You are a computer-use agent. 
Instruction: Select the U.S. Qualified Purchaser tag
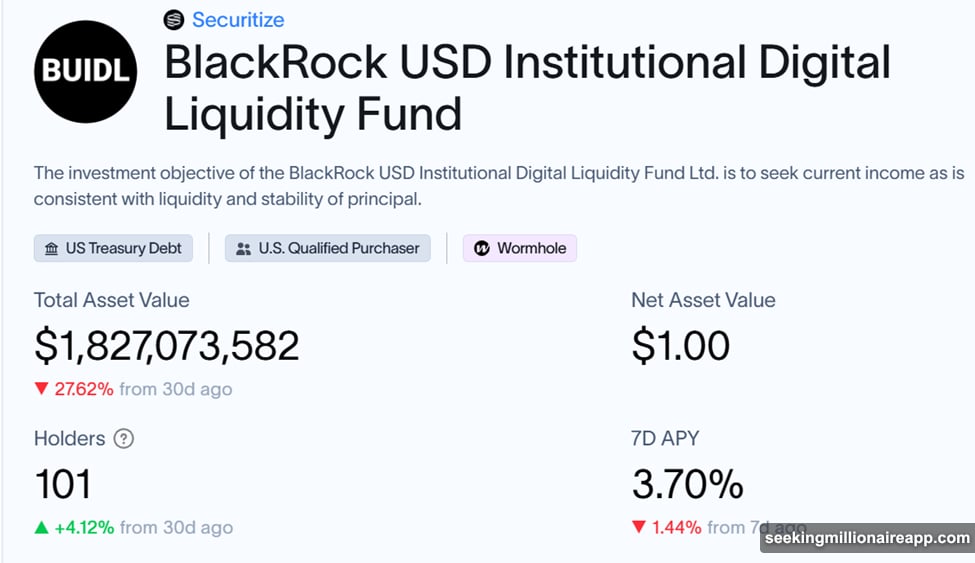pos(328,248)
